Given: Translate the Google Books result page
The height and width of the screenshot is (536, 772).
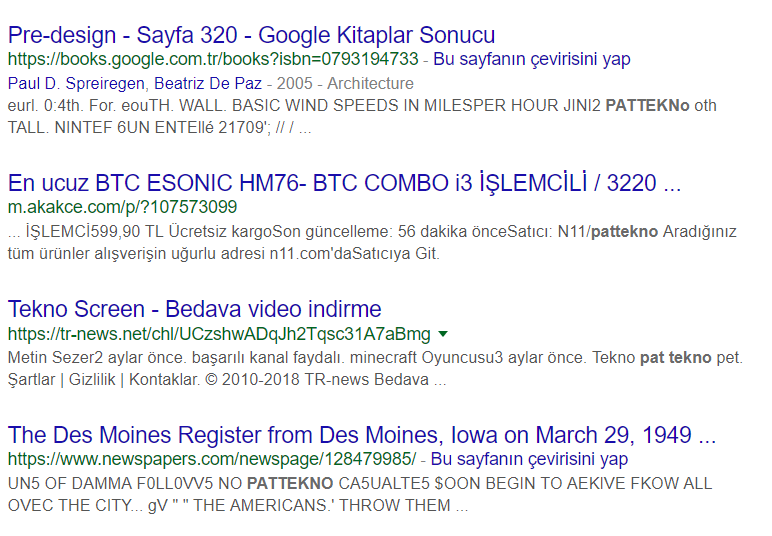Looking at the screenshot, I should [x=532, y=60].
